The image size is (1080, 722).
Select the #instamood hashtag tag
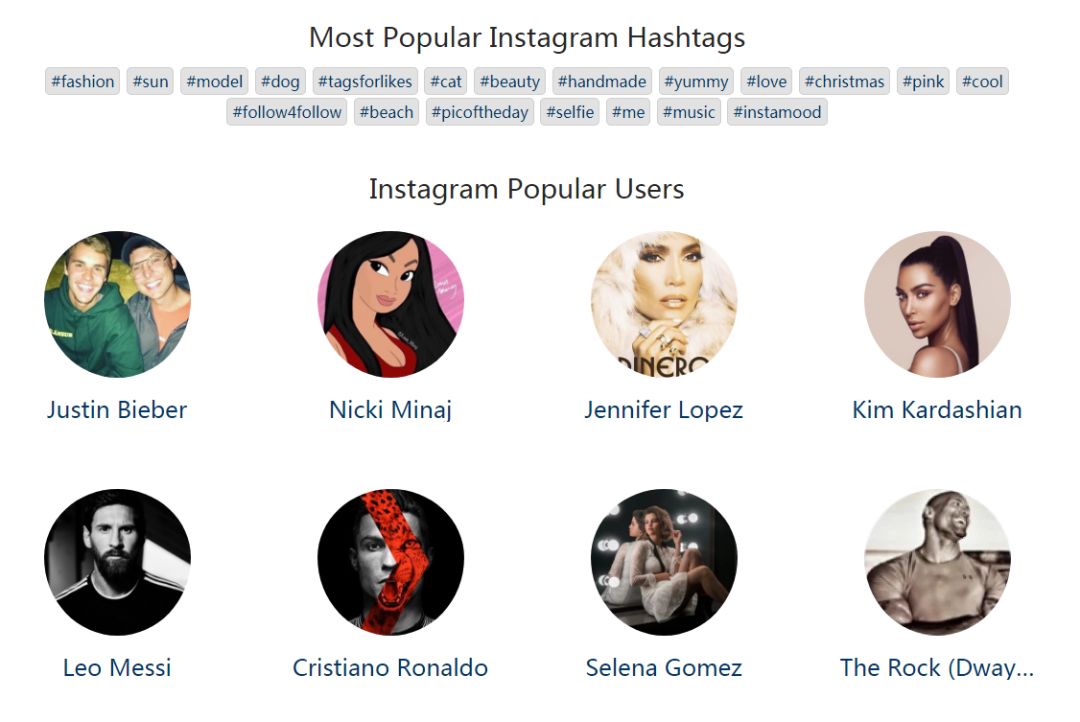(x=777, y=112)
